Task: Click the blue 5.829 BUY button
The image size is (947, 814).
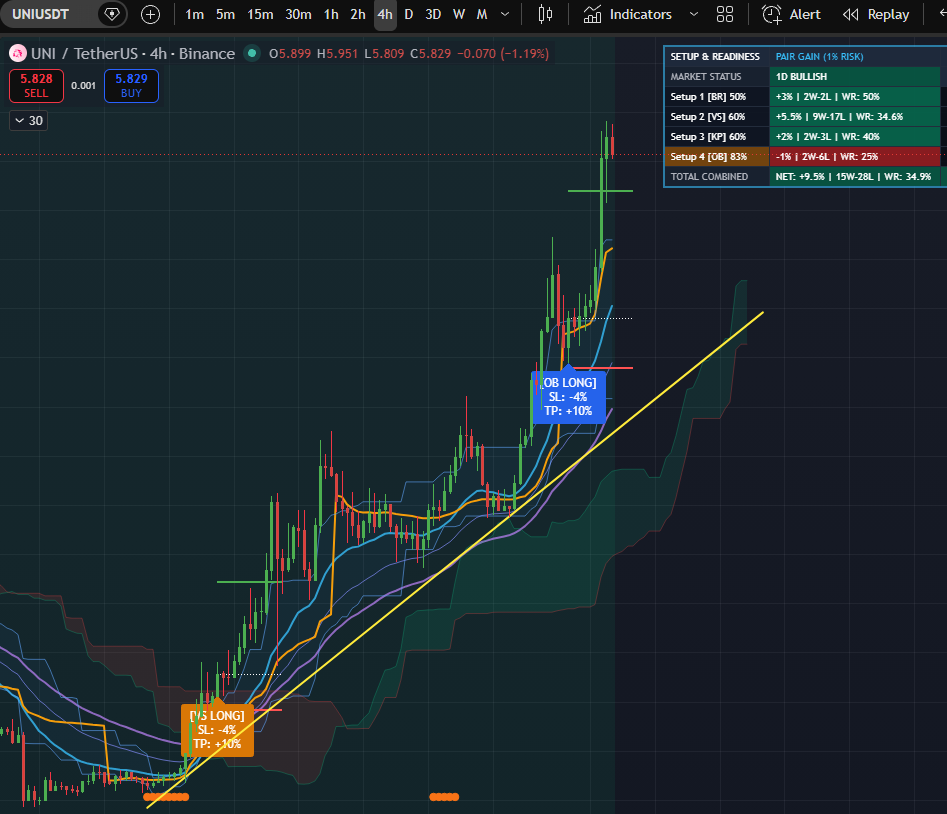Action: click(x=131, y=86)
